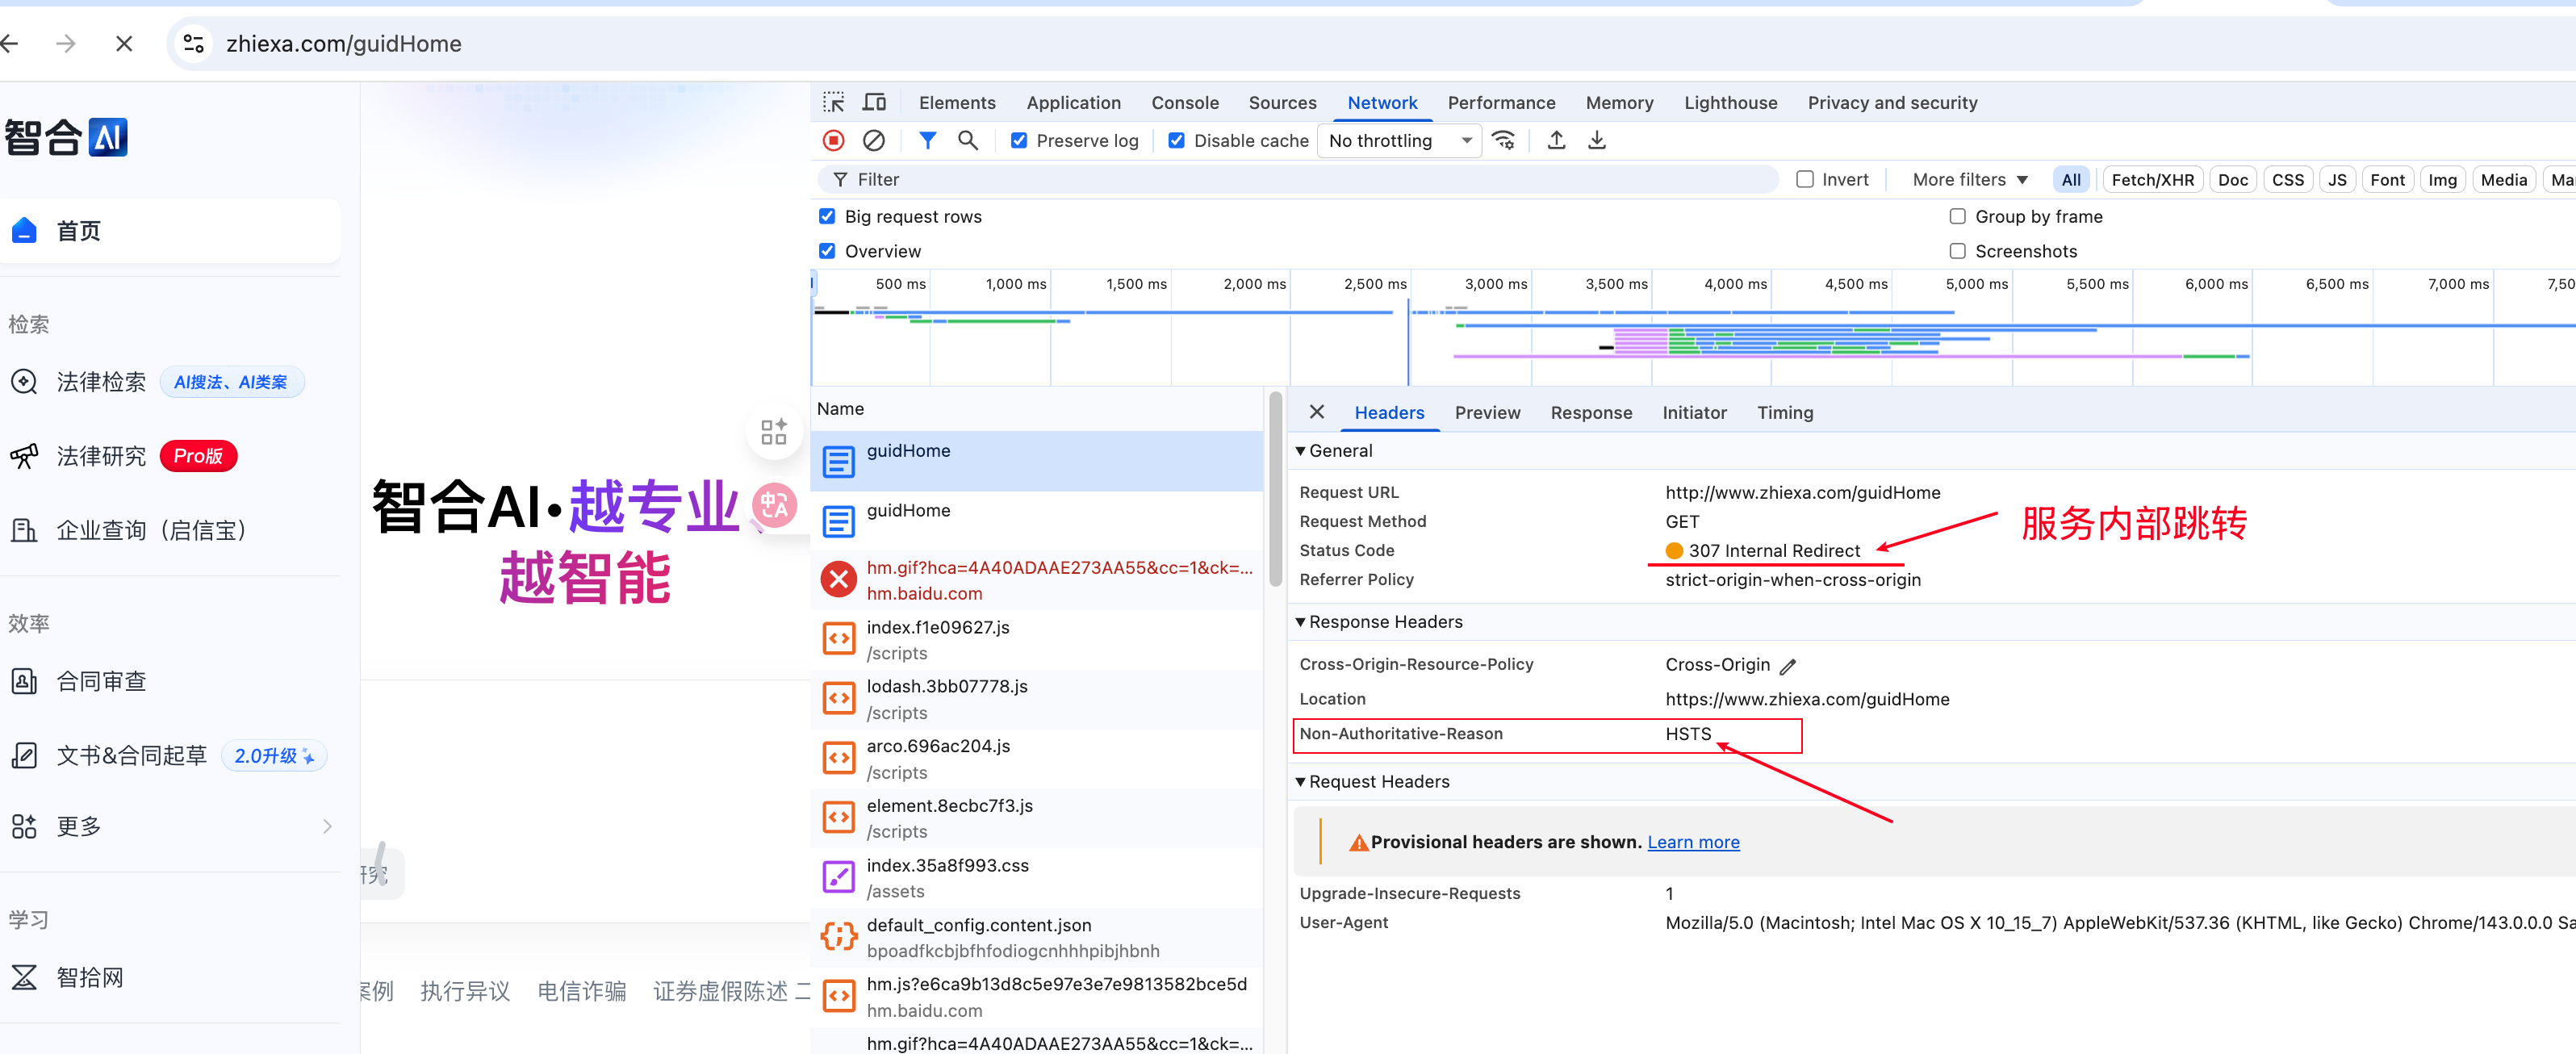The height and width of the screenshot is (1054, 2576).
Task: Open the No throttling dropdown
Action: pyautogui.click(x=1398, y=141)
